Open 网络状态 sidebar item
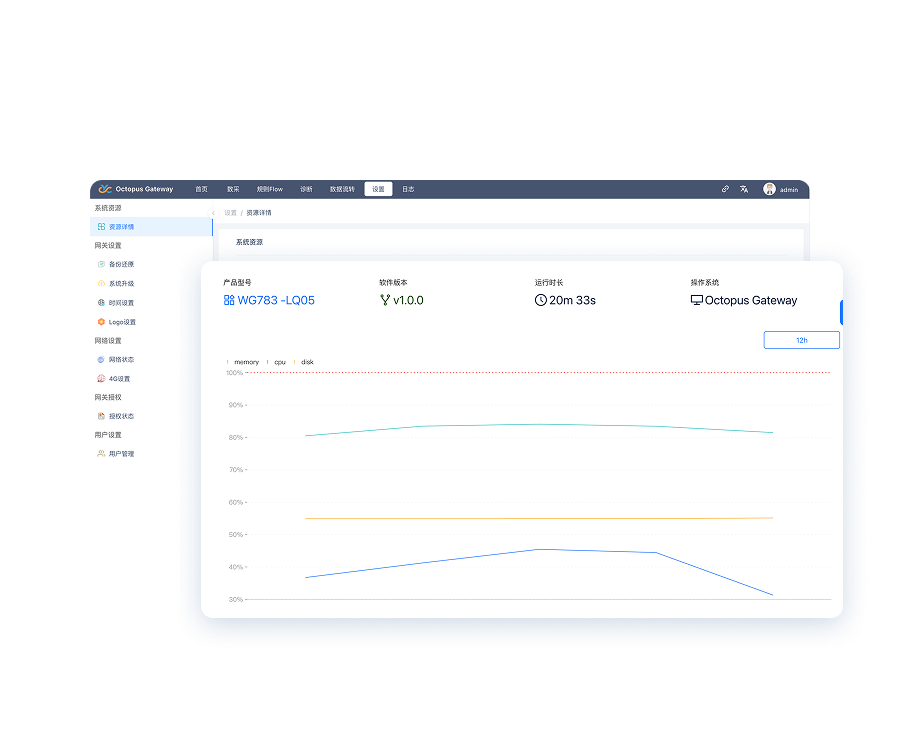This screenshot has width=900, height=750. pyautogui.click(x=121, y=360)
